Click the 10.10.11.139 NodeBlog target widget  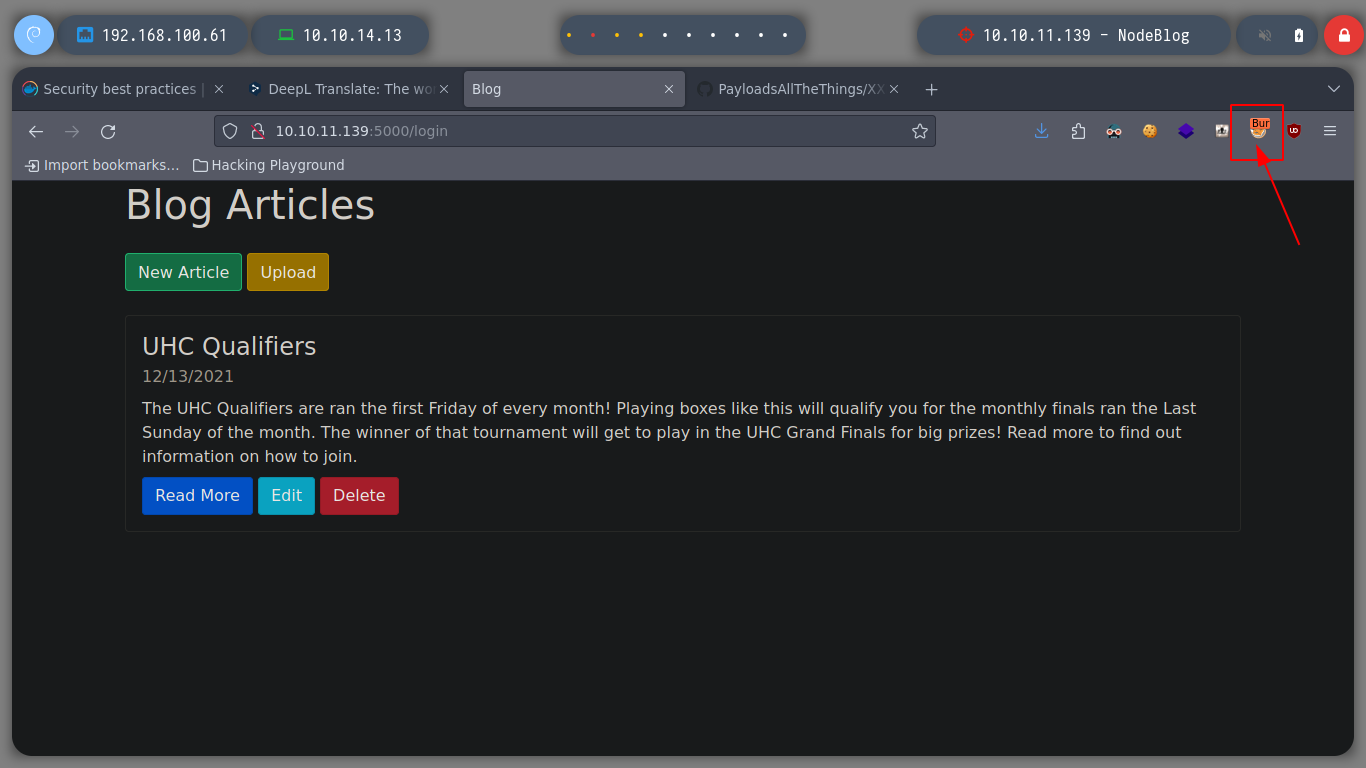pyautogui.click(x=1073, y=35)
